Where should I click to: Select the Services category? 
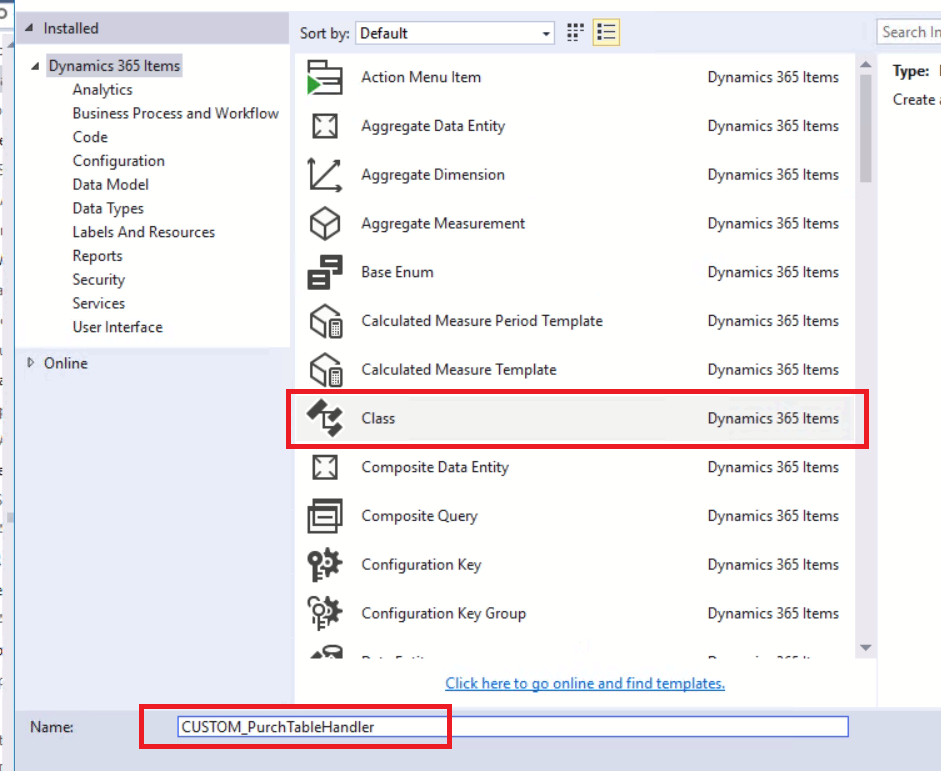tap(98, 303)
